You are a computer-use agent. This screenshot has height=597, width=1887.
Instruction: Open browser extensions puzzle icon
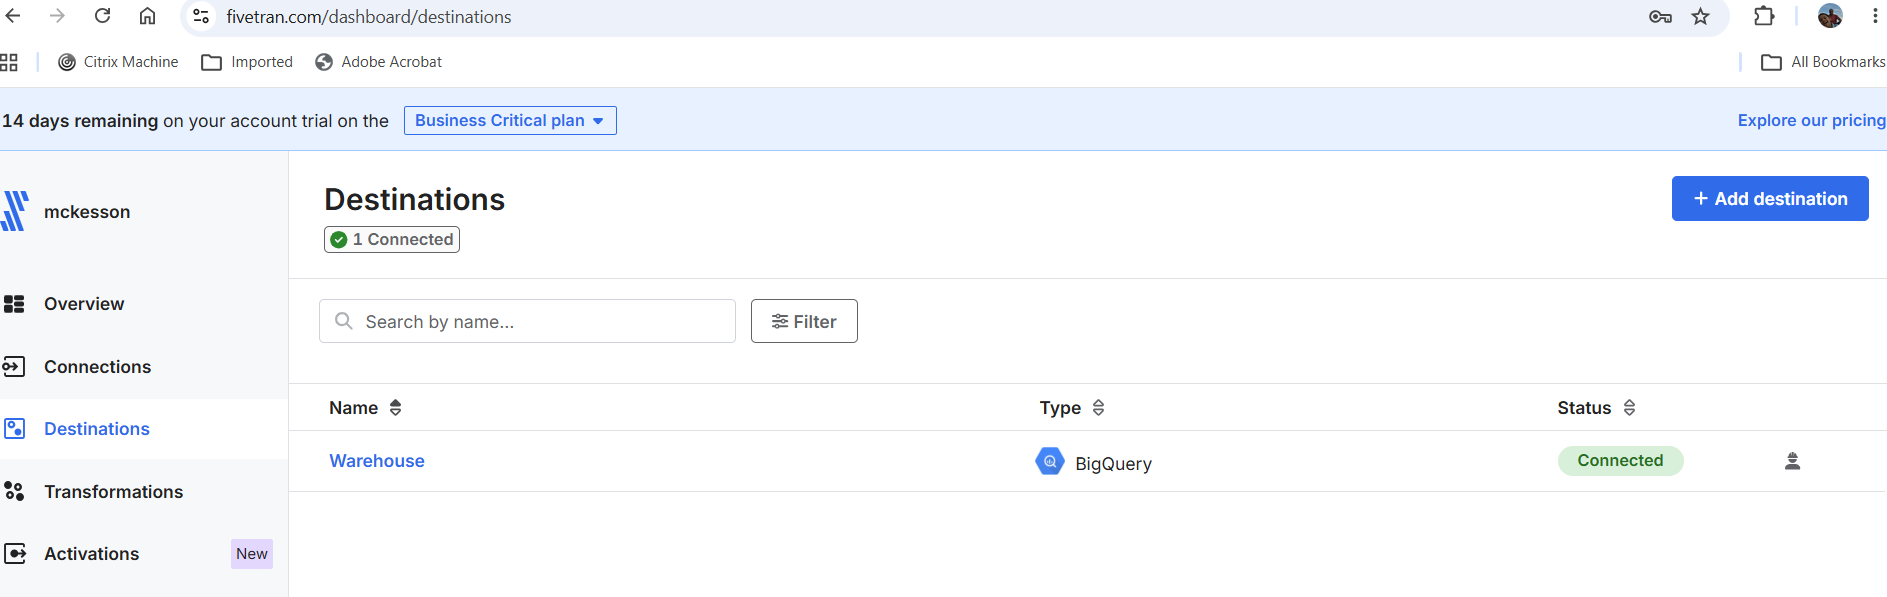click(1764, 16)
